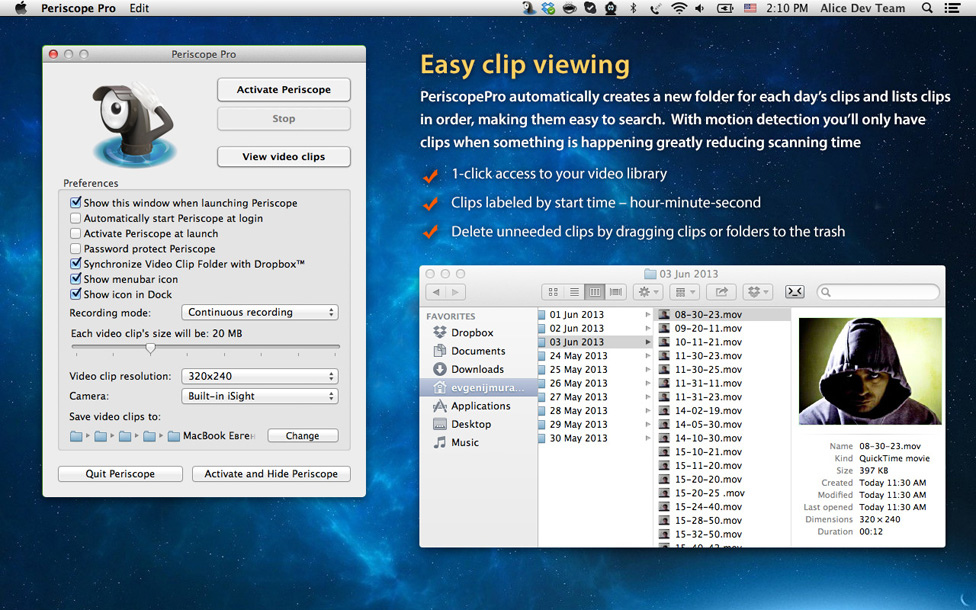
Task: Toggle Show icon in Dock checkbox
Action: pos(75,294)
